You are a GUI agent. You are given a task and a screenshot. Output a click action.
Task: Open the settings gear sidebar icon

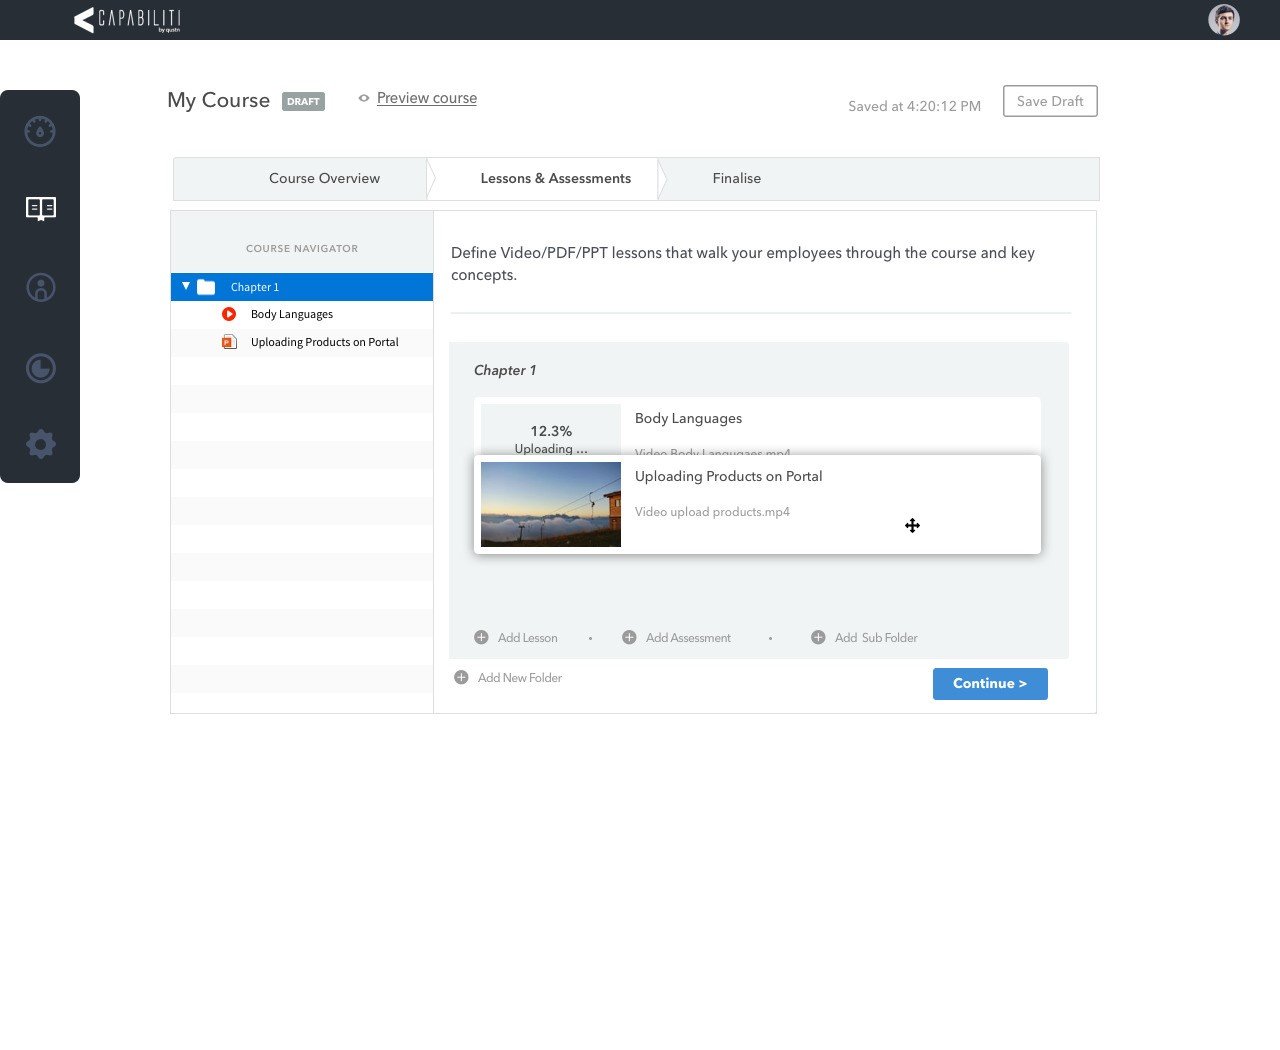[x=40, y=444]
